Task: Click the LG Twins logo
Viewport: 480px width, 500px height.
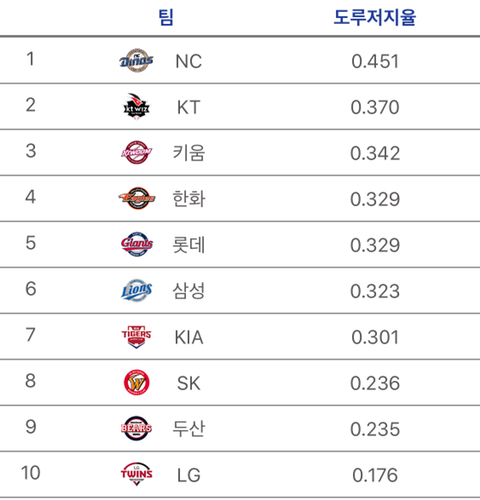Action: pyautogui.click(x=136, y=474)
